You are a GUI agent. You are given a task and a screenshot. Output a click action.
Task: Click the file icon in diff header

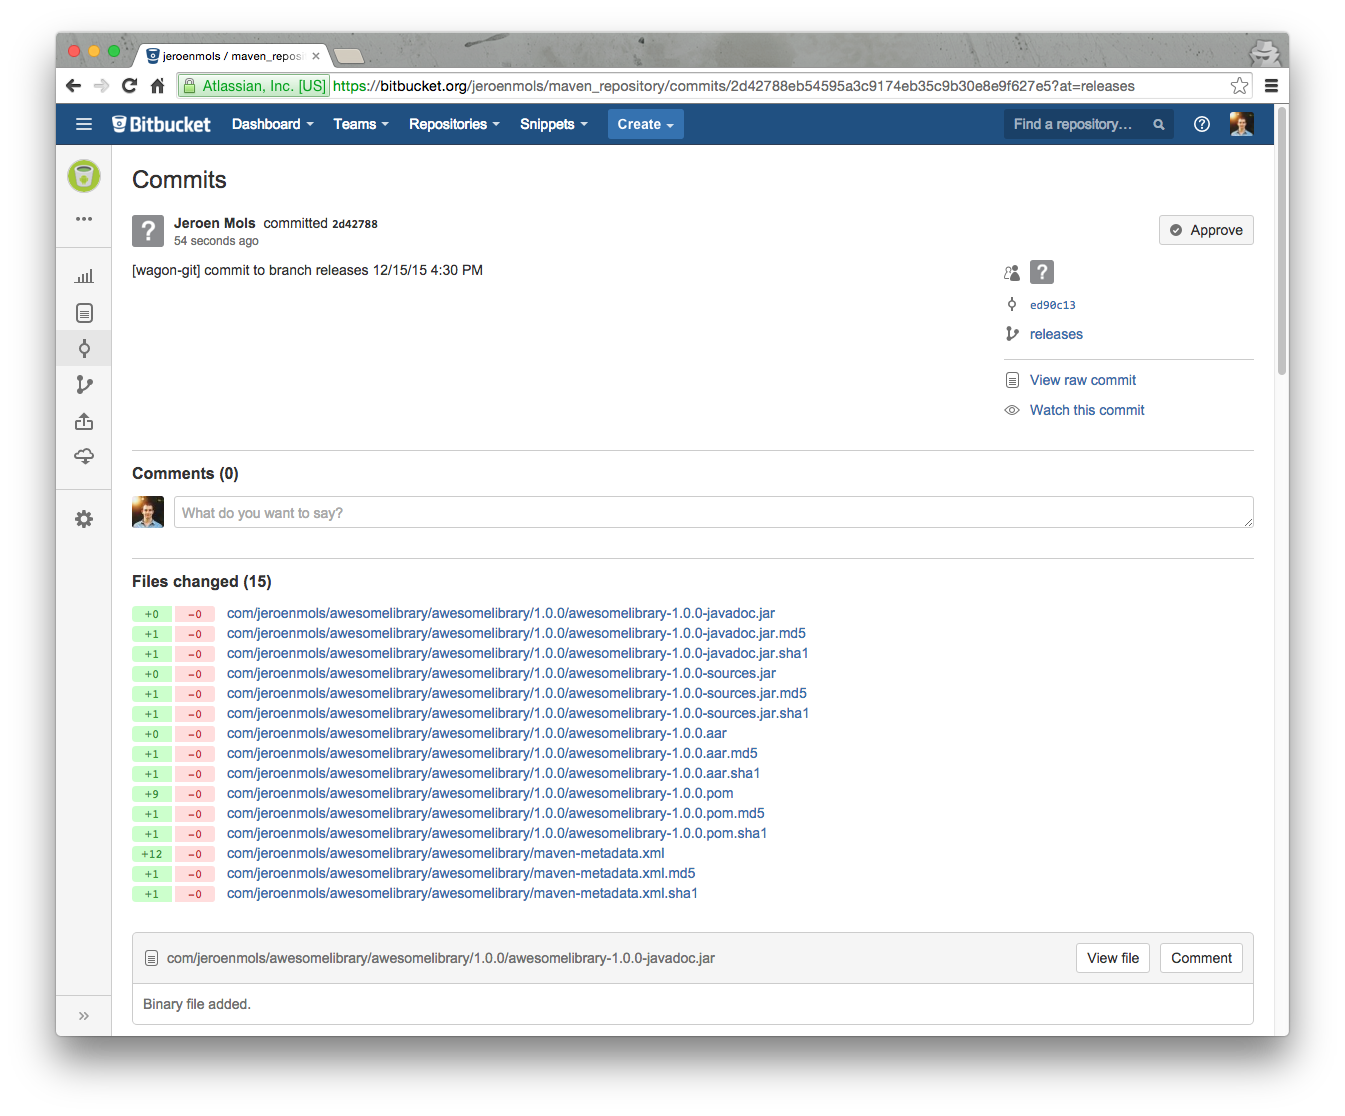tap(152, 958)
